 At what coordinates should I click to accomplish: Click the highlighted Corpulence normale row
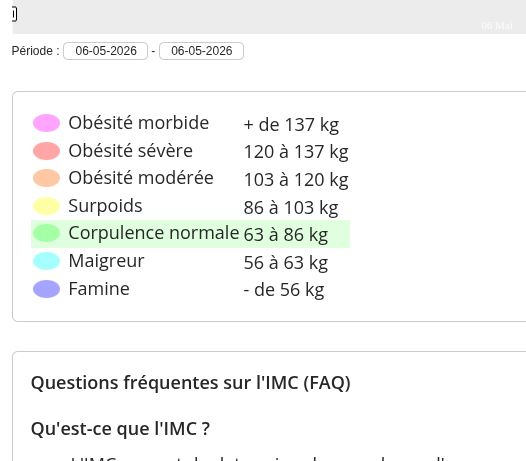coord(191,234)
